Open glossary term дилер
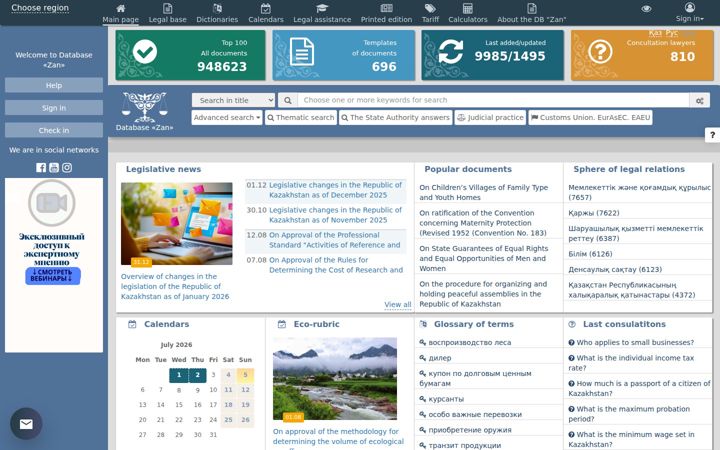This screenshot has height=450, width=720. [439, 358]
